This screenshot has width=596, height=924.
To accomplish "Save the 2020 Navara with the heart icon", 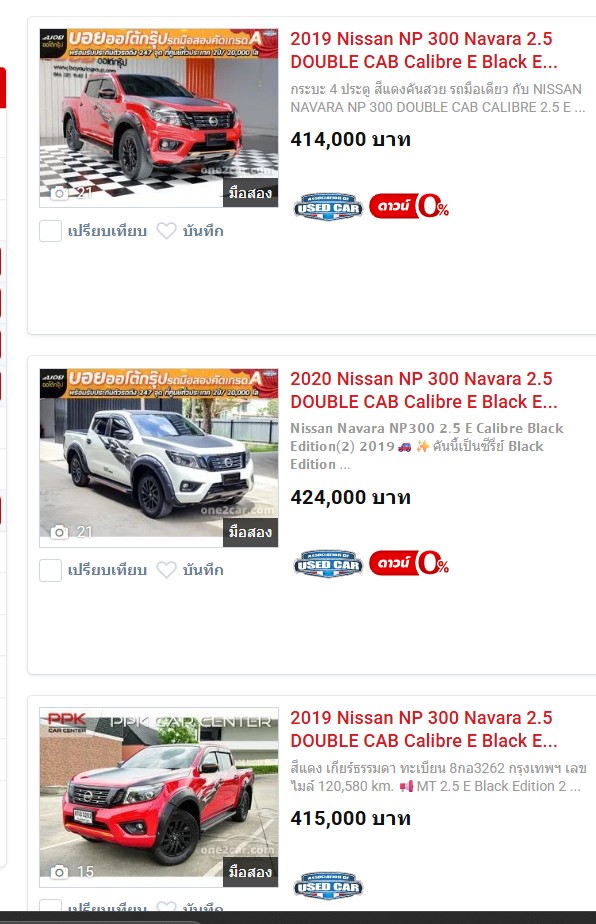I will coord(166,570).
